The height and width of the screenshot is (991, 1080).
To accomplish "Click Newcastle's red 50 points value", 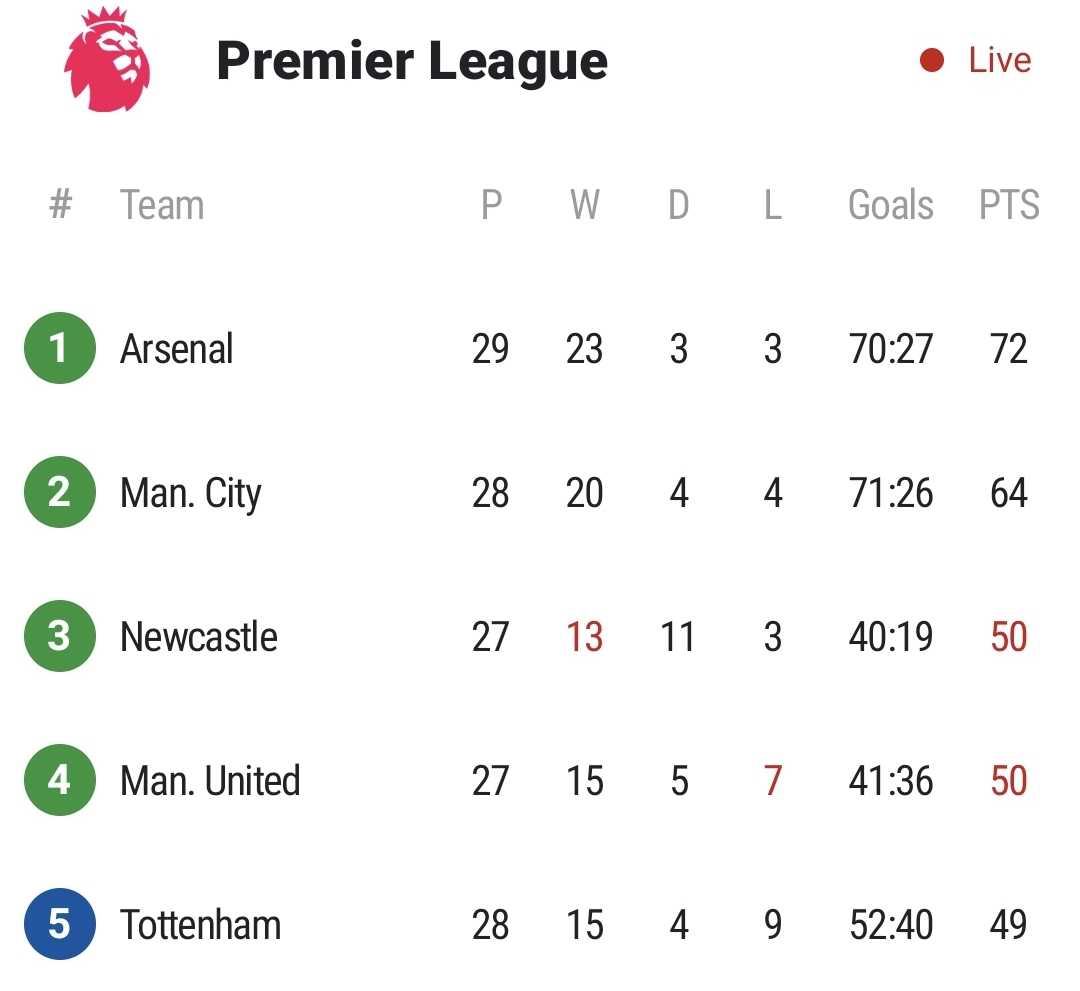I will tap(1009, 636).
